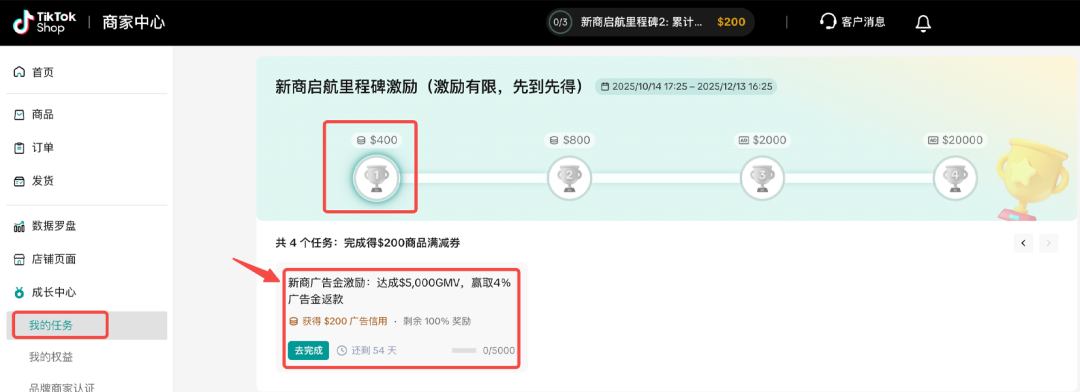Screen dimensions: 1080x392
Task: Click 客户消息 in the top bar
Action: [x=863, y=22]
